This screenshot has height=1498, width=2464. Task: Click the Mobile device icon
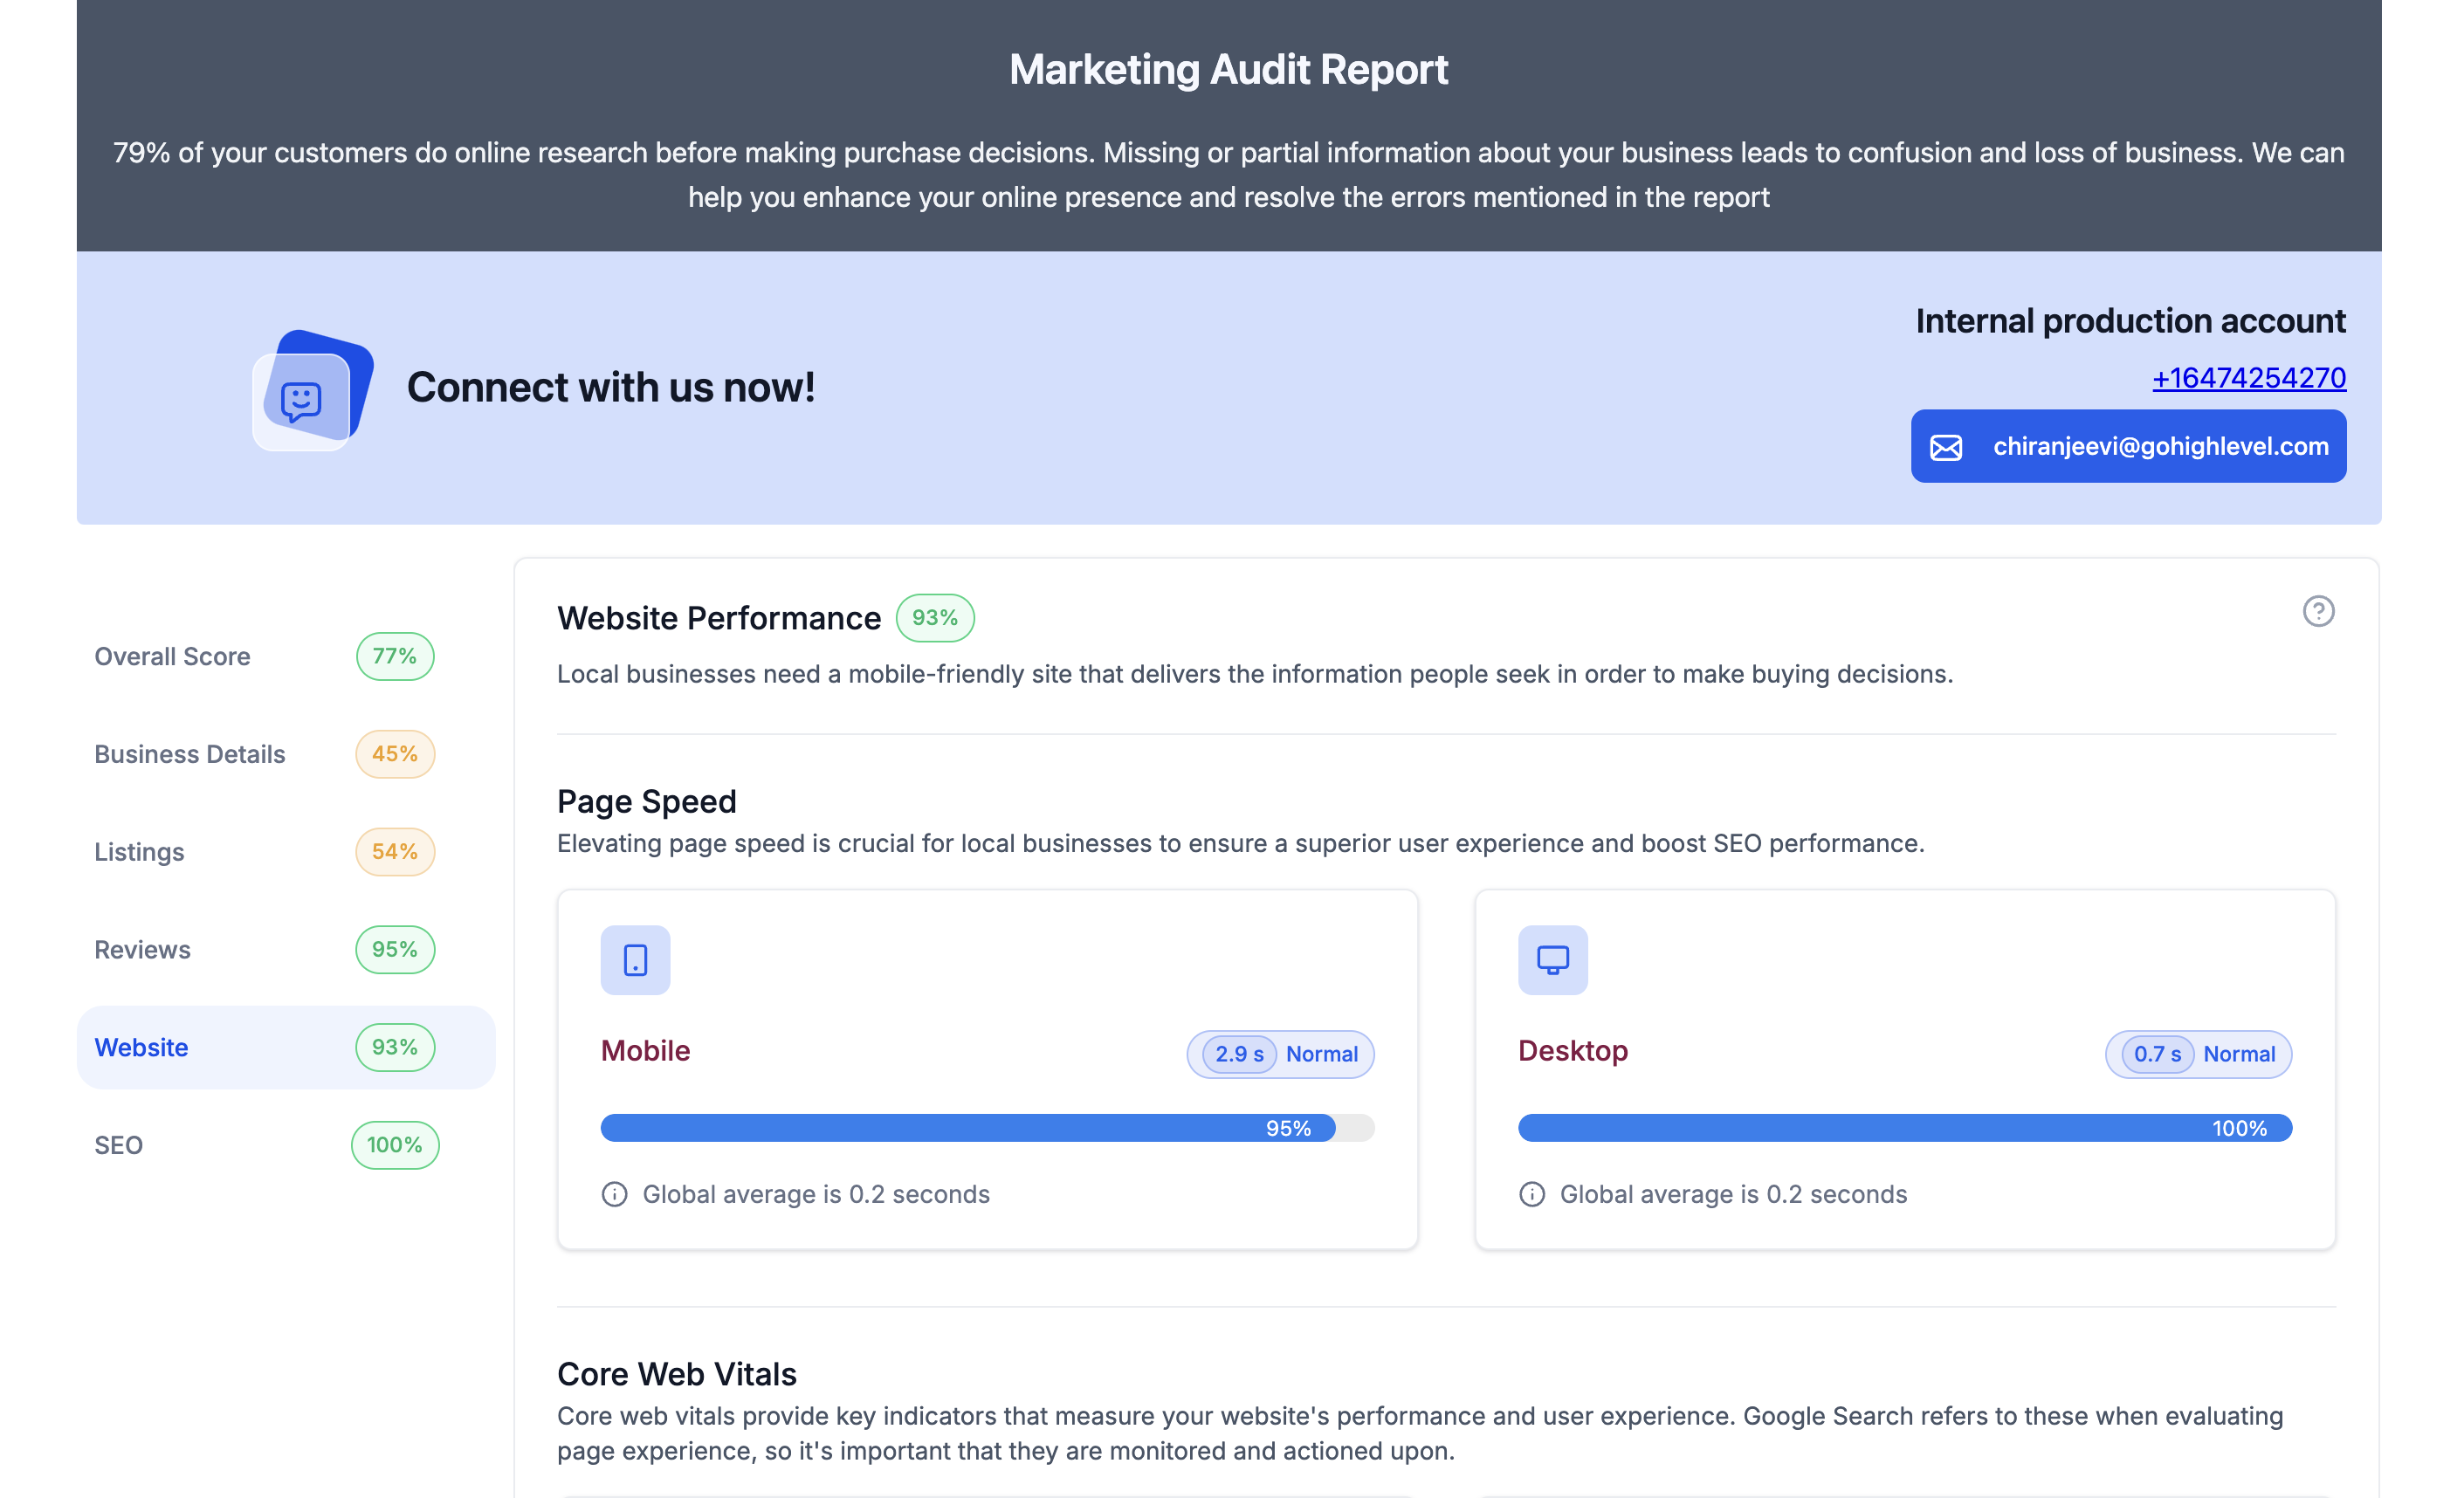(635, 960)
